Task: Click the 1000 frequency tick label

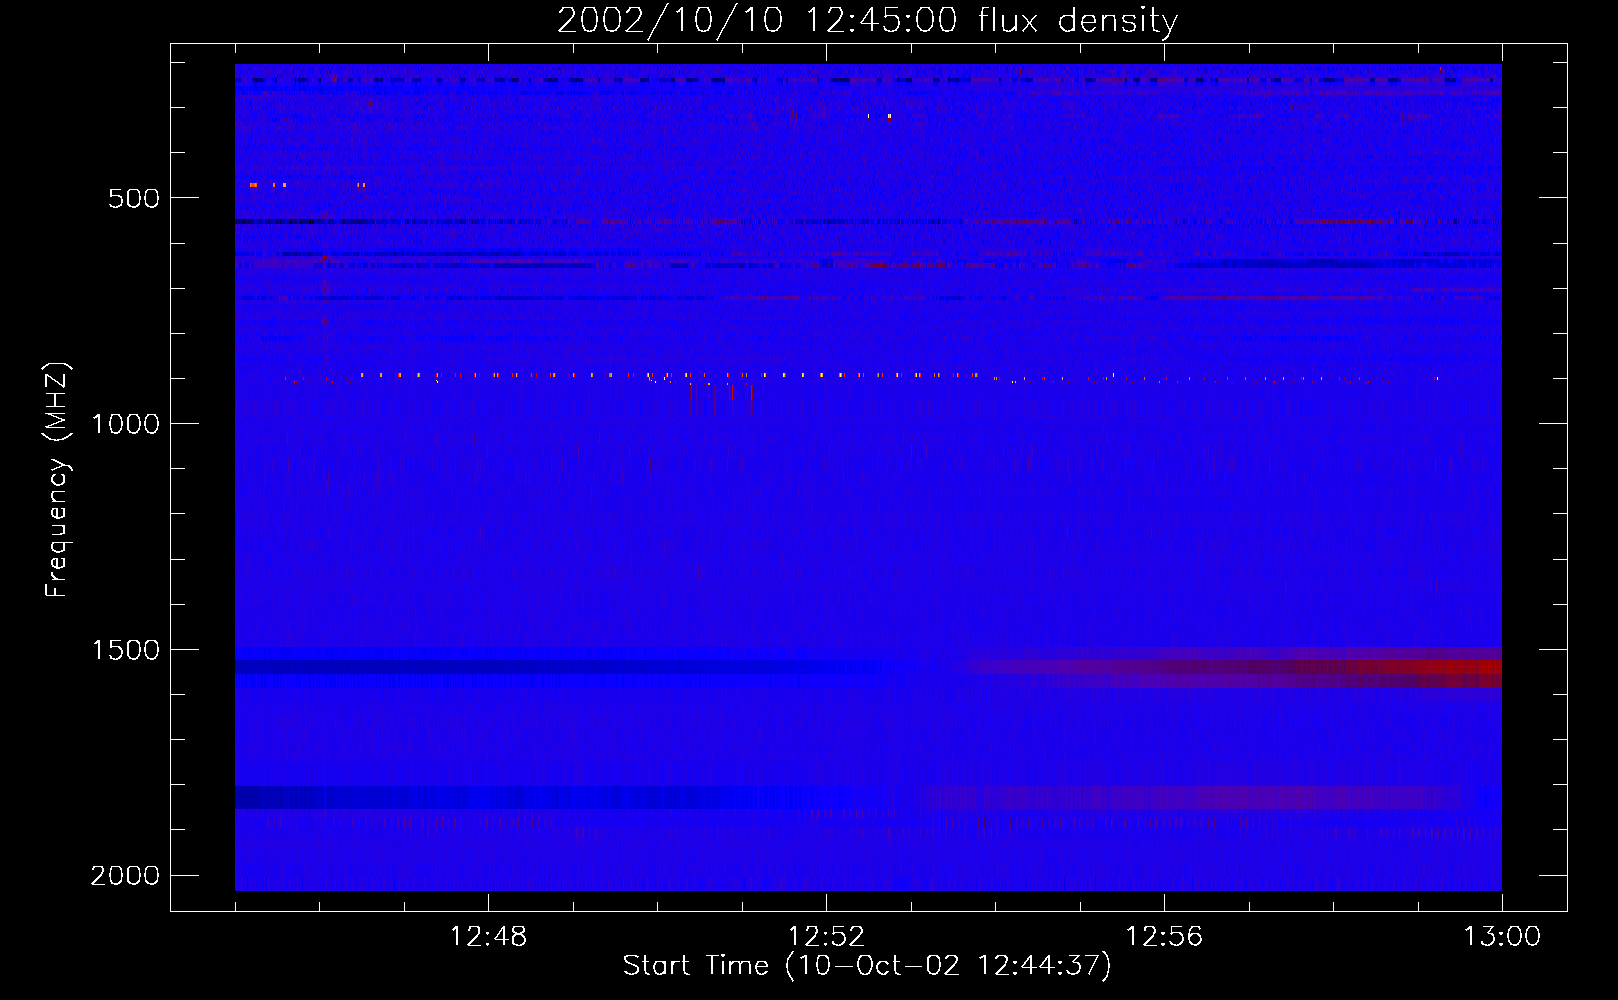Action: [125, 424]
